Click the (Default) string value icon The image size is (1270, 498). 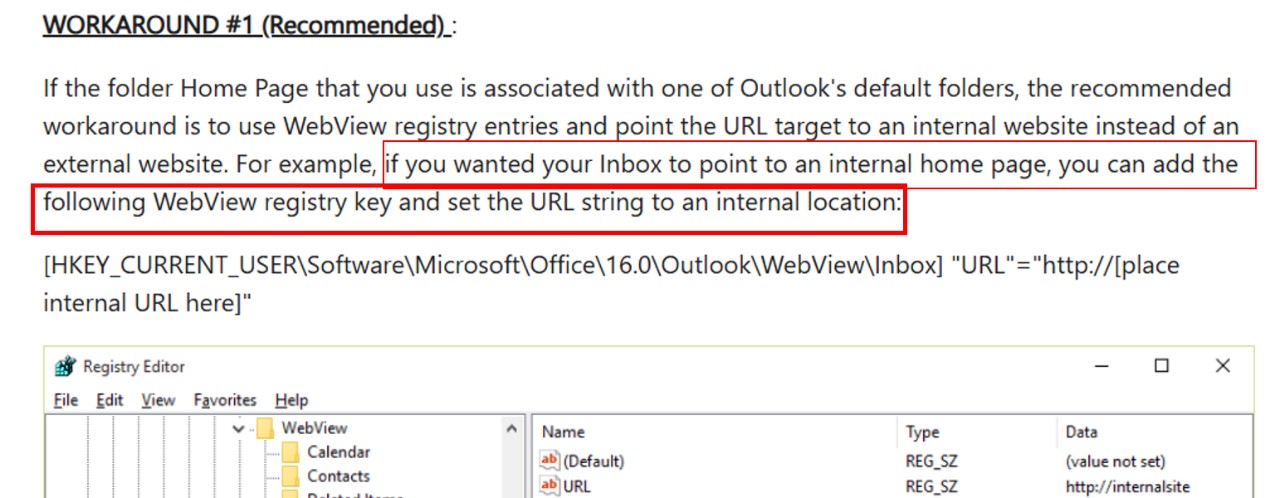click(550, 461)
